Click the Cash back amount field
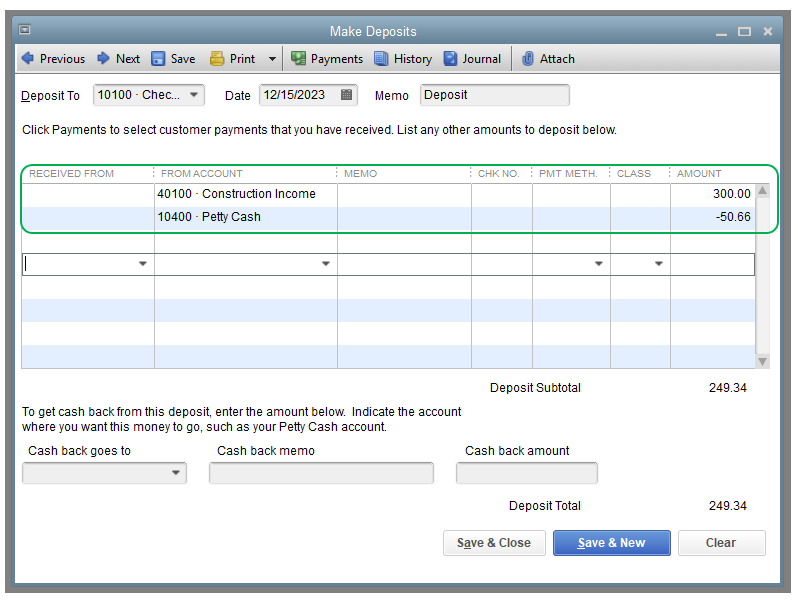Screen dimensions: 798x604 [x=527, y=473]
